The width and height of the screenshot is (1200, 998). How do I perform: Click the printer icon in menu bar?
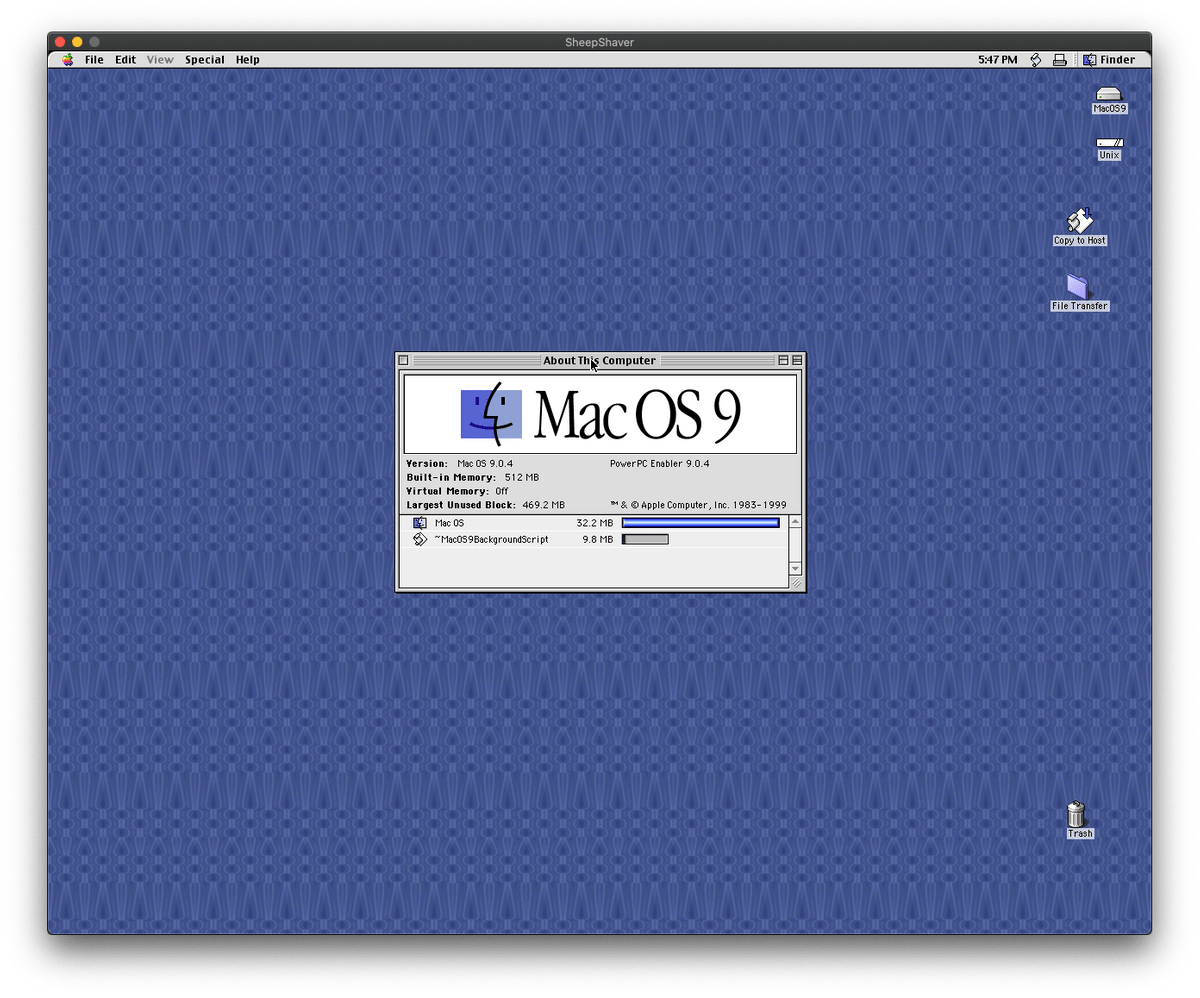(1060, 60)
